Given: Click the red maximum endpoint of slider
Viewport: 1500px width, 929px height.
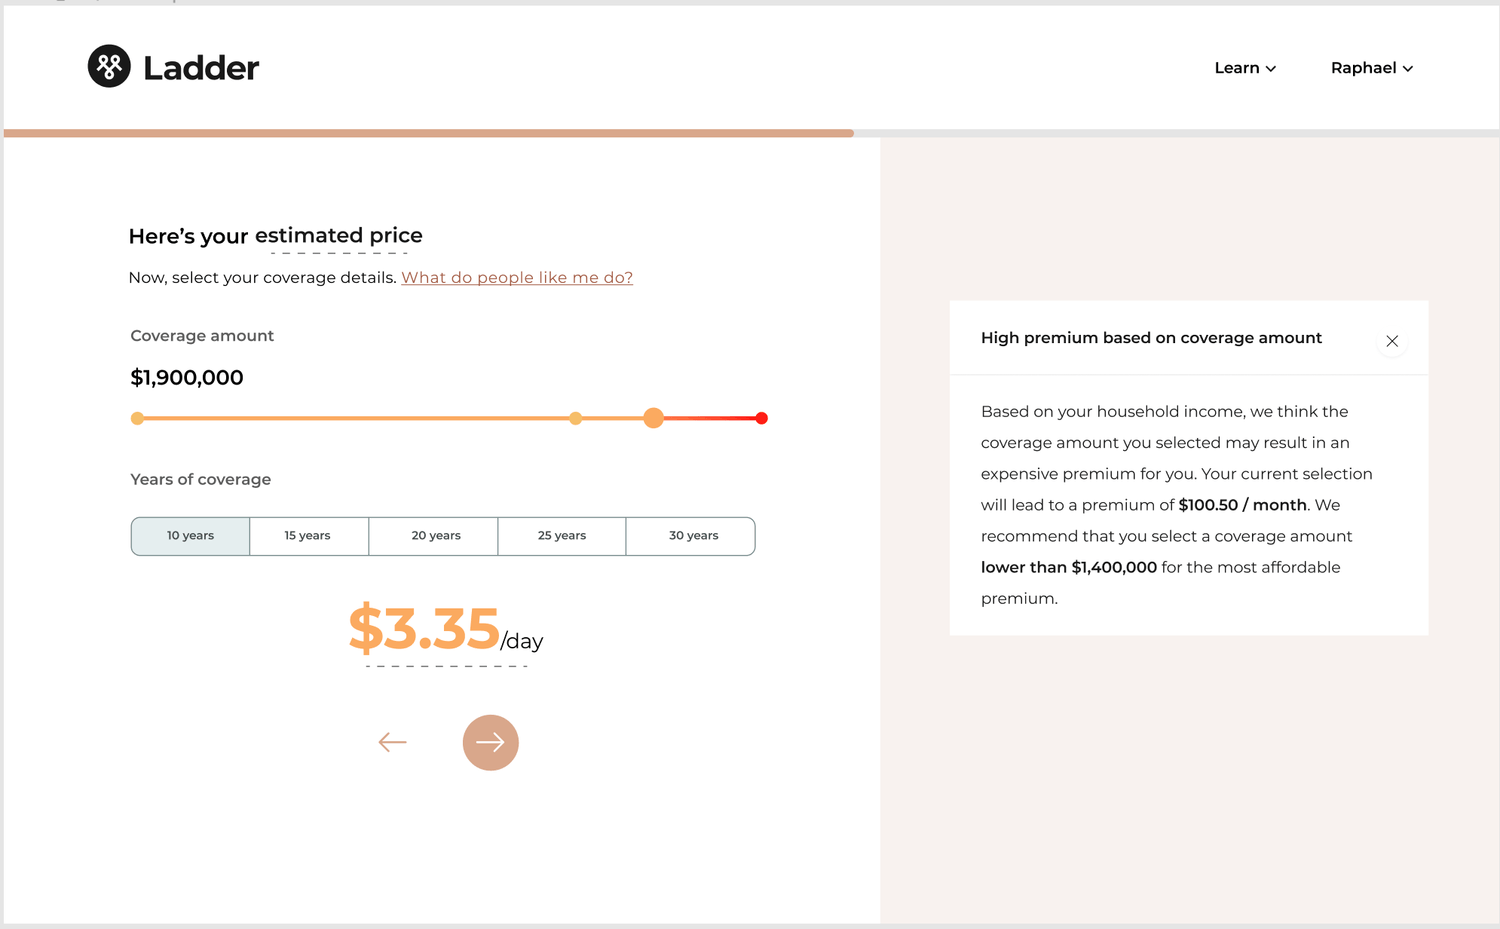Looking at the screenshot, I should click(x=761, y=418).
